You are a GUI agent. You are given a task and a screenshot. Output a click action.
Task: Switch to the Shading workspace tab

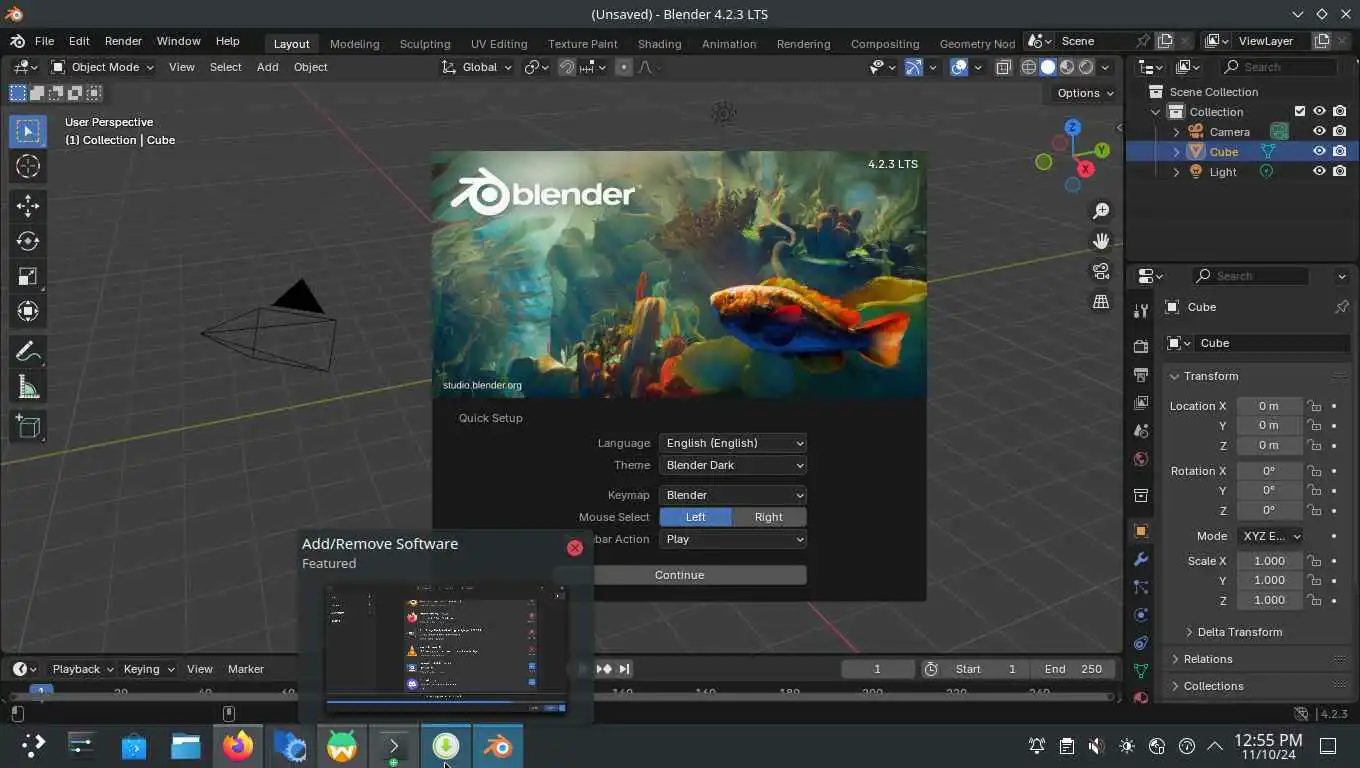tap(659, 43)
